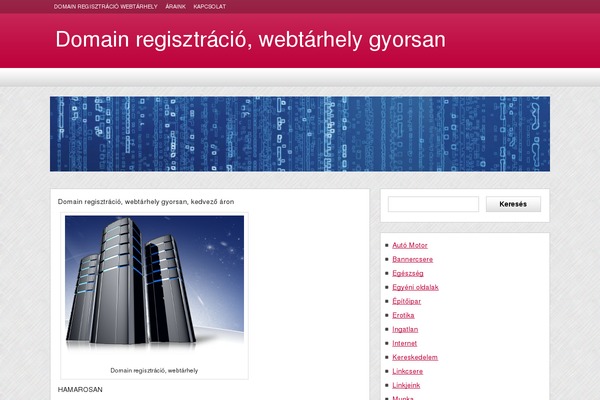Screen dimensions: 600x400
Task: Click the Keresés search button
Action: 513,204
